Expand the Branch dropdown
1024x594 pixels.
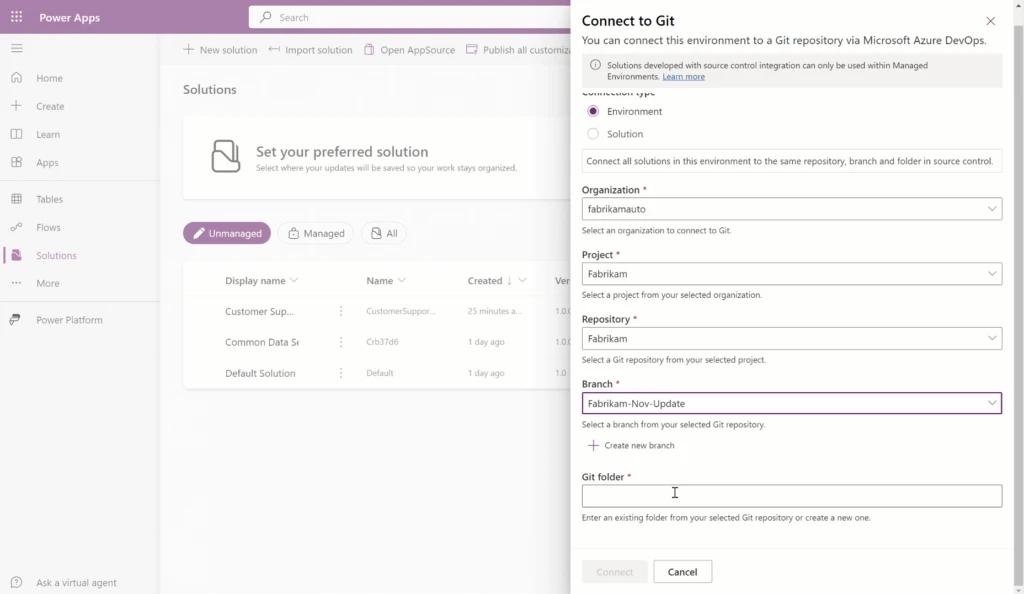tap(991, 403)
